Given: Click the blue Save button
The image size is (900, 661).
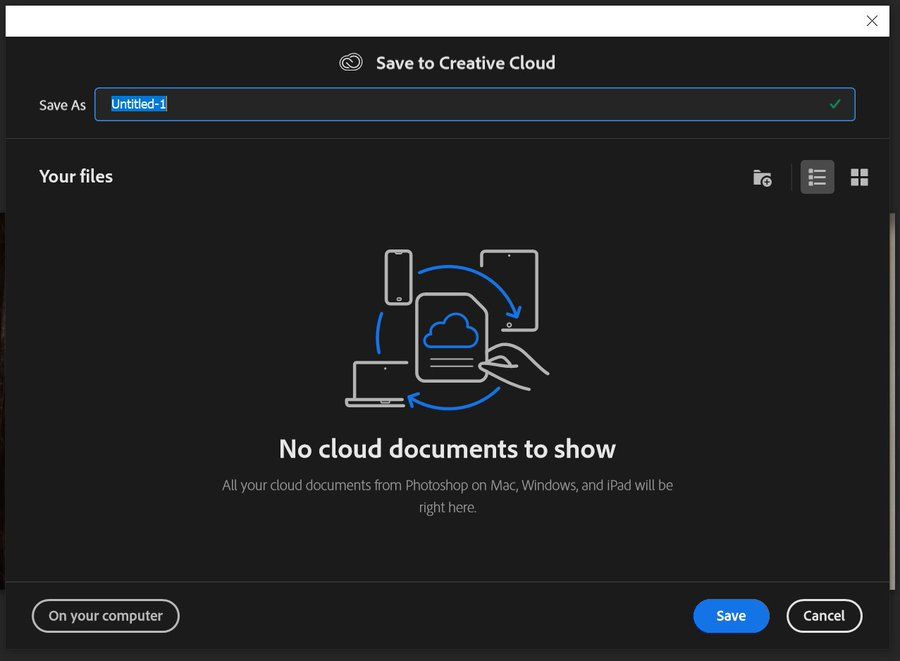Looking at the screenshot, I should [x=731, y=616].
